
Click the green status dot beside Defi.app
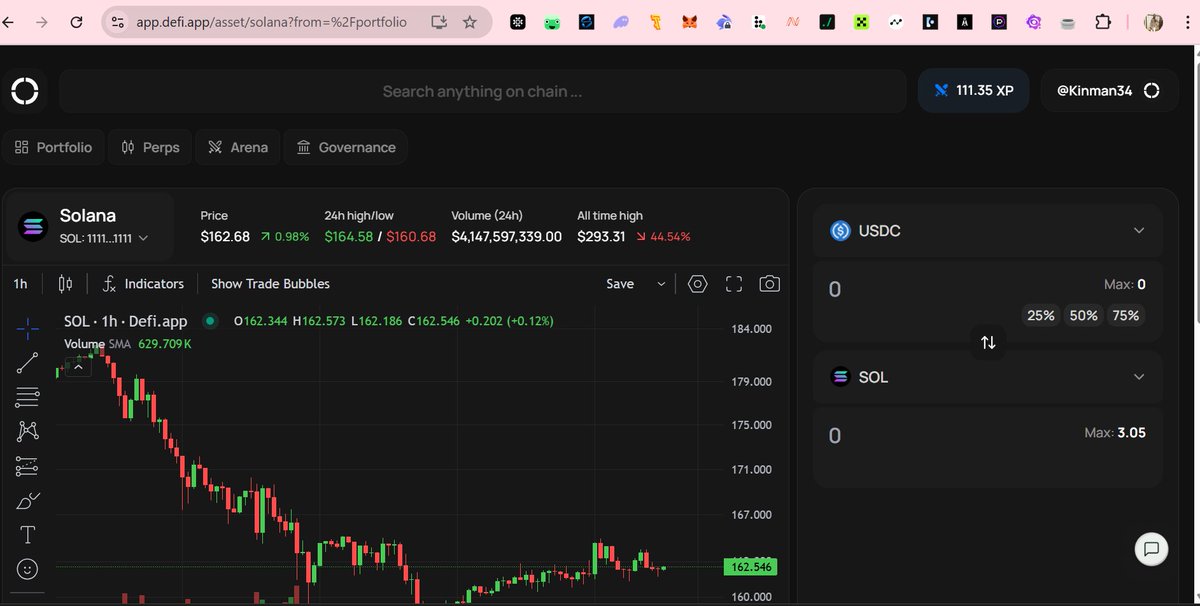[210, 321]
